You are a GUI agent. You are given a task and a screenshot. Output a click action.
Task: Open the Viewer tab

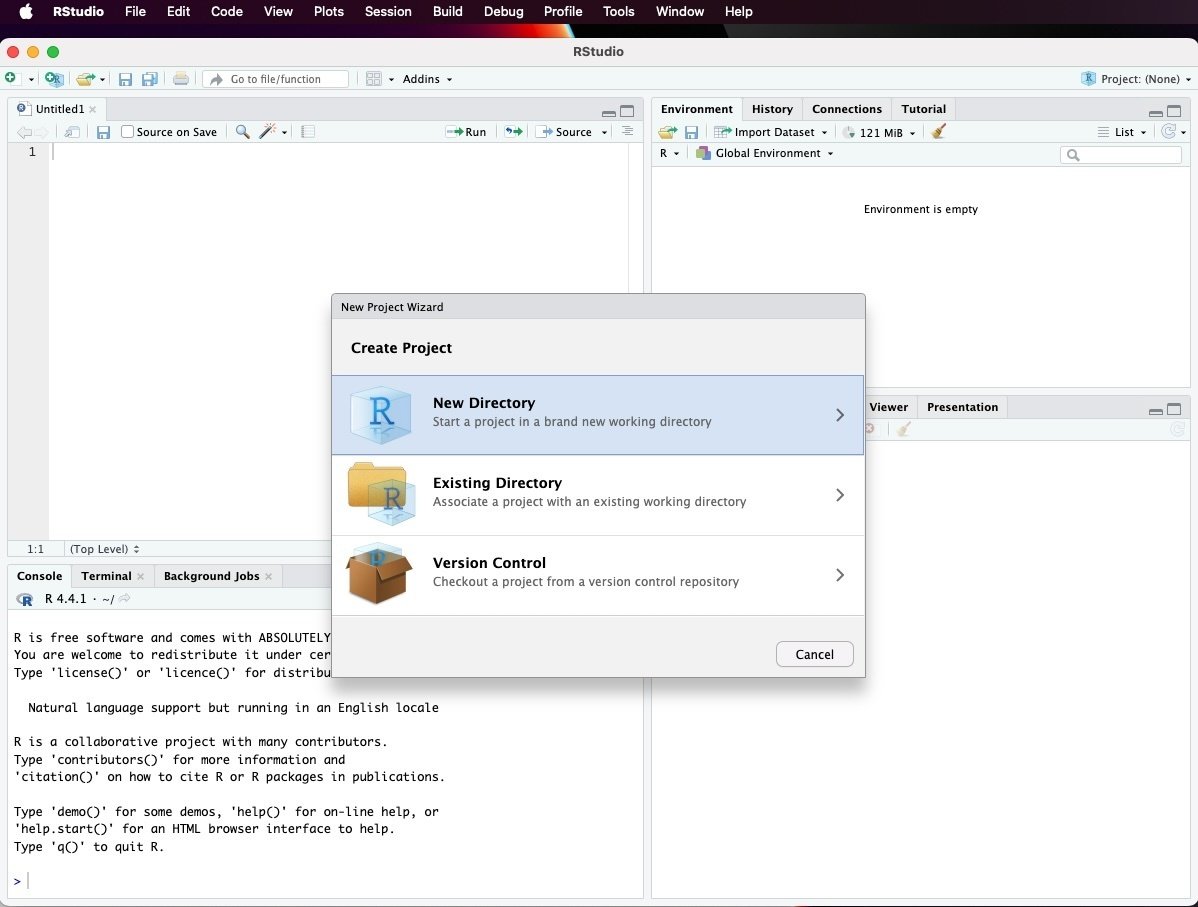[888, 407]
